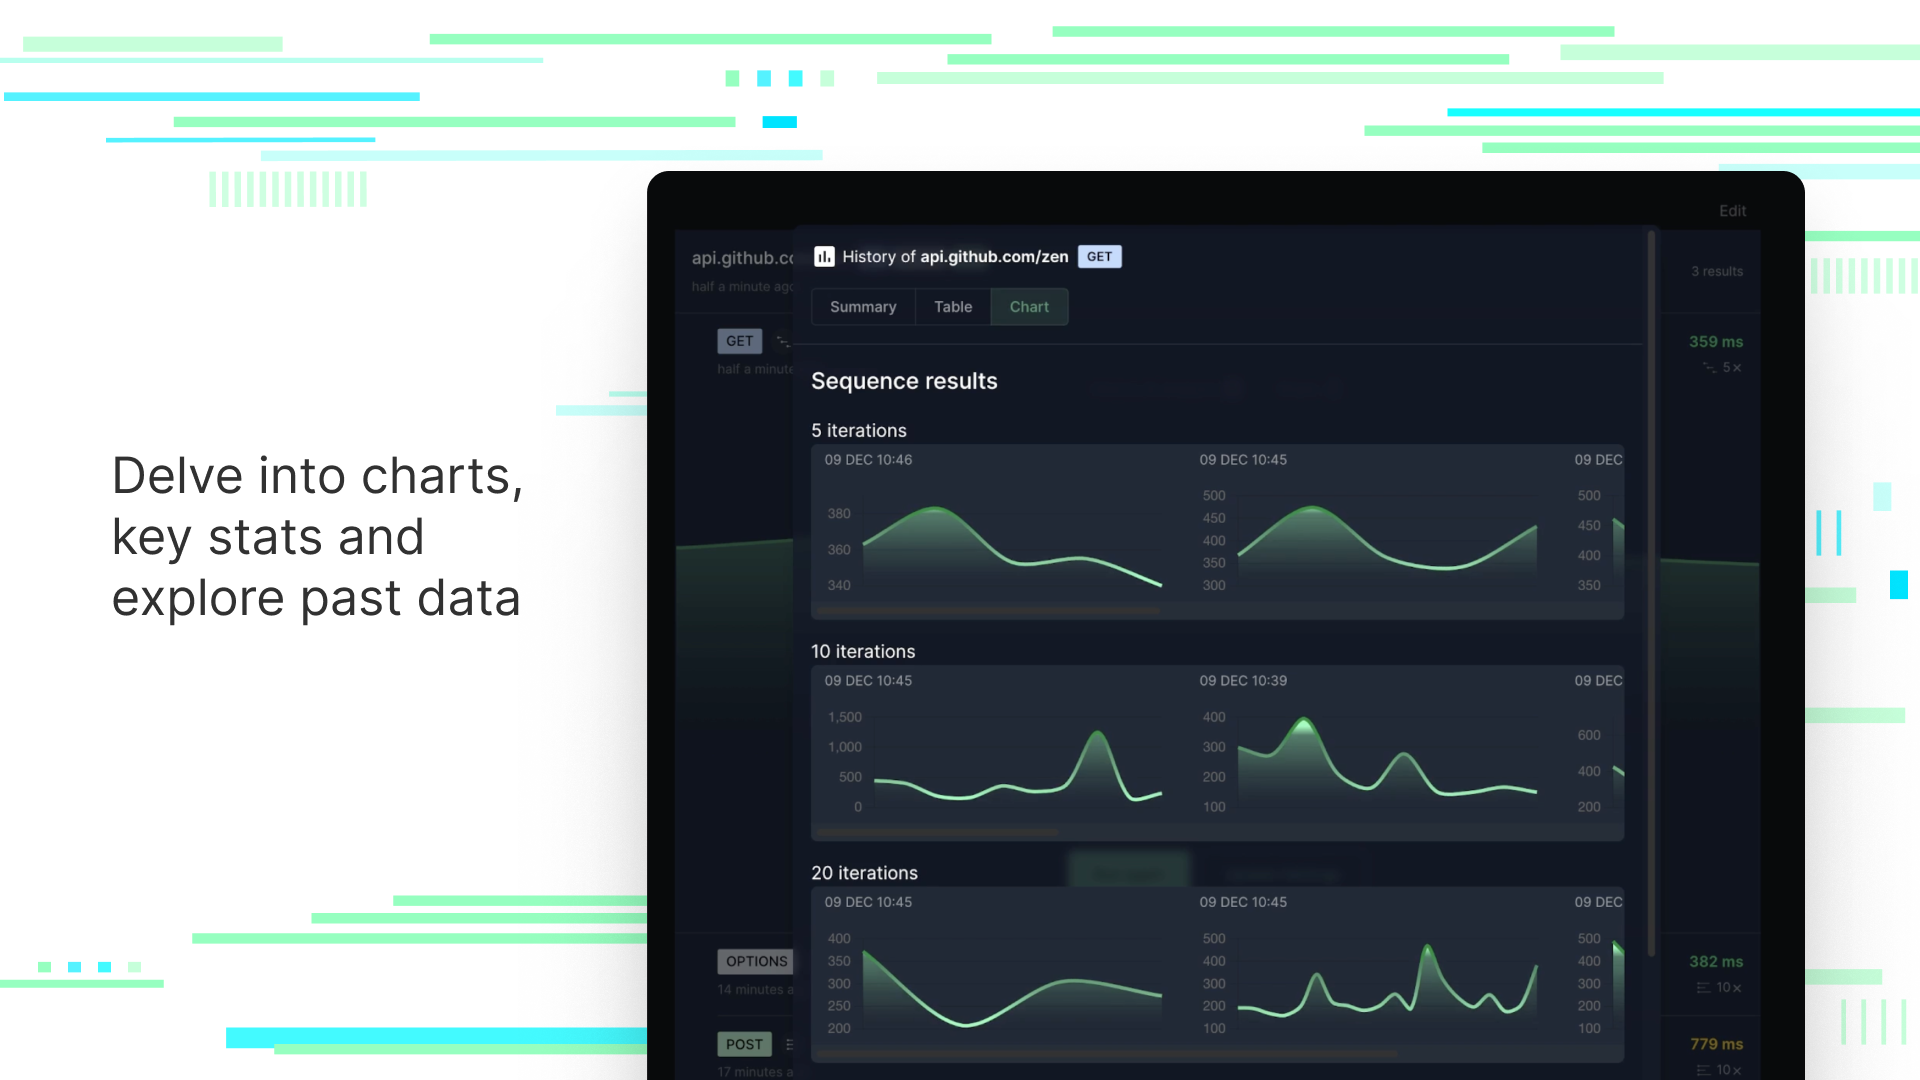
Task: Click the first 5 iterations chart at 10:46
Action: click(x=993, y=530)
